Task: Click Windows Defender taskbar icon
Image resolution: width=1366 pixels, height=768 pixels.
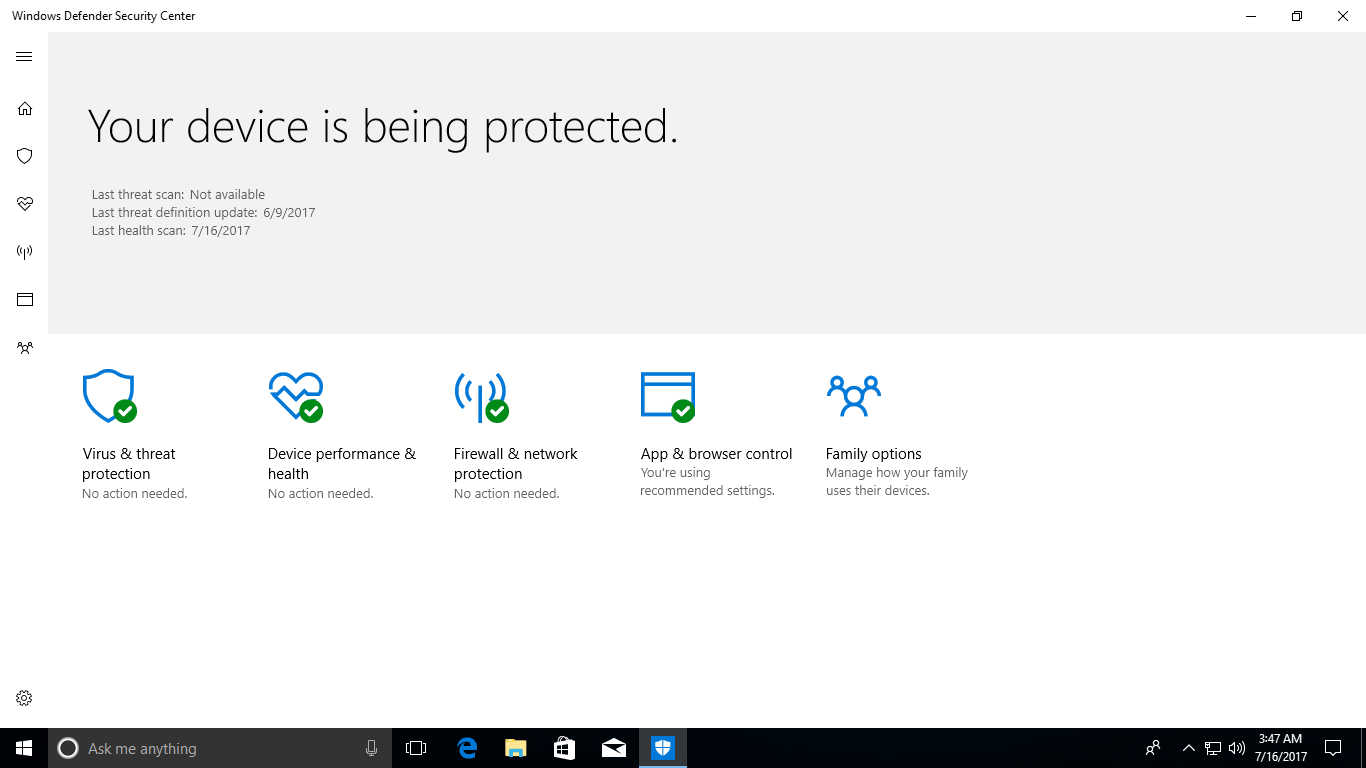Action: pyautogui.click(x=662, y=748)
